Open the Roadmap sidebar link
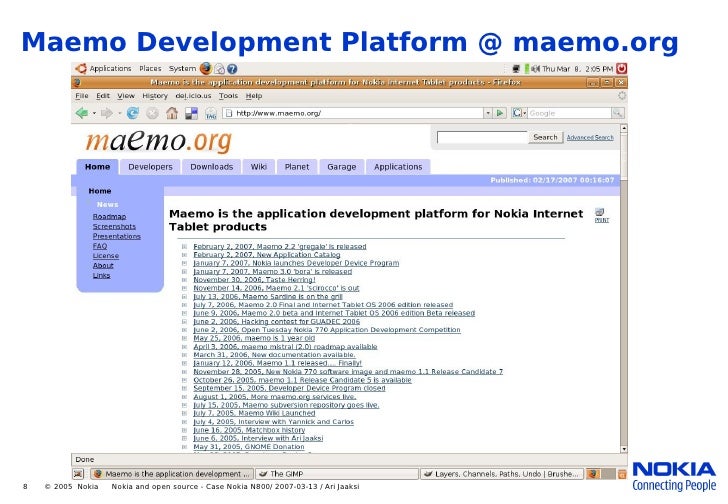Screen dimensions: 728x504 click(x=109, y=217)
